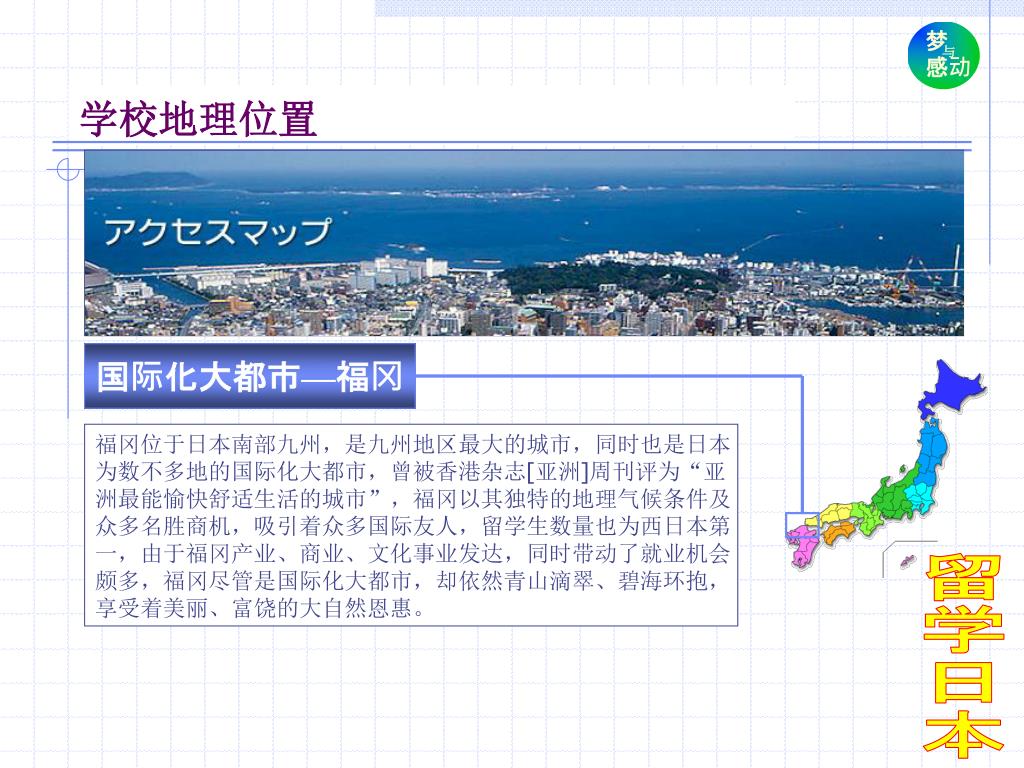The width and height of the screenshot is (1024, 768).
Task: Click the paragraph starting 福冈位于日本南部九州
Action: [x=411, y=526]
